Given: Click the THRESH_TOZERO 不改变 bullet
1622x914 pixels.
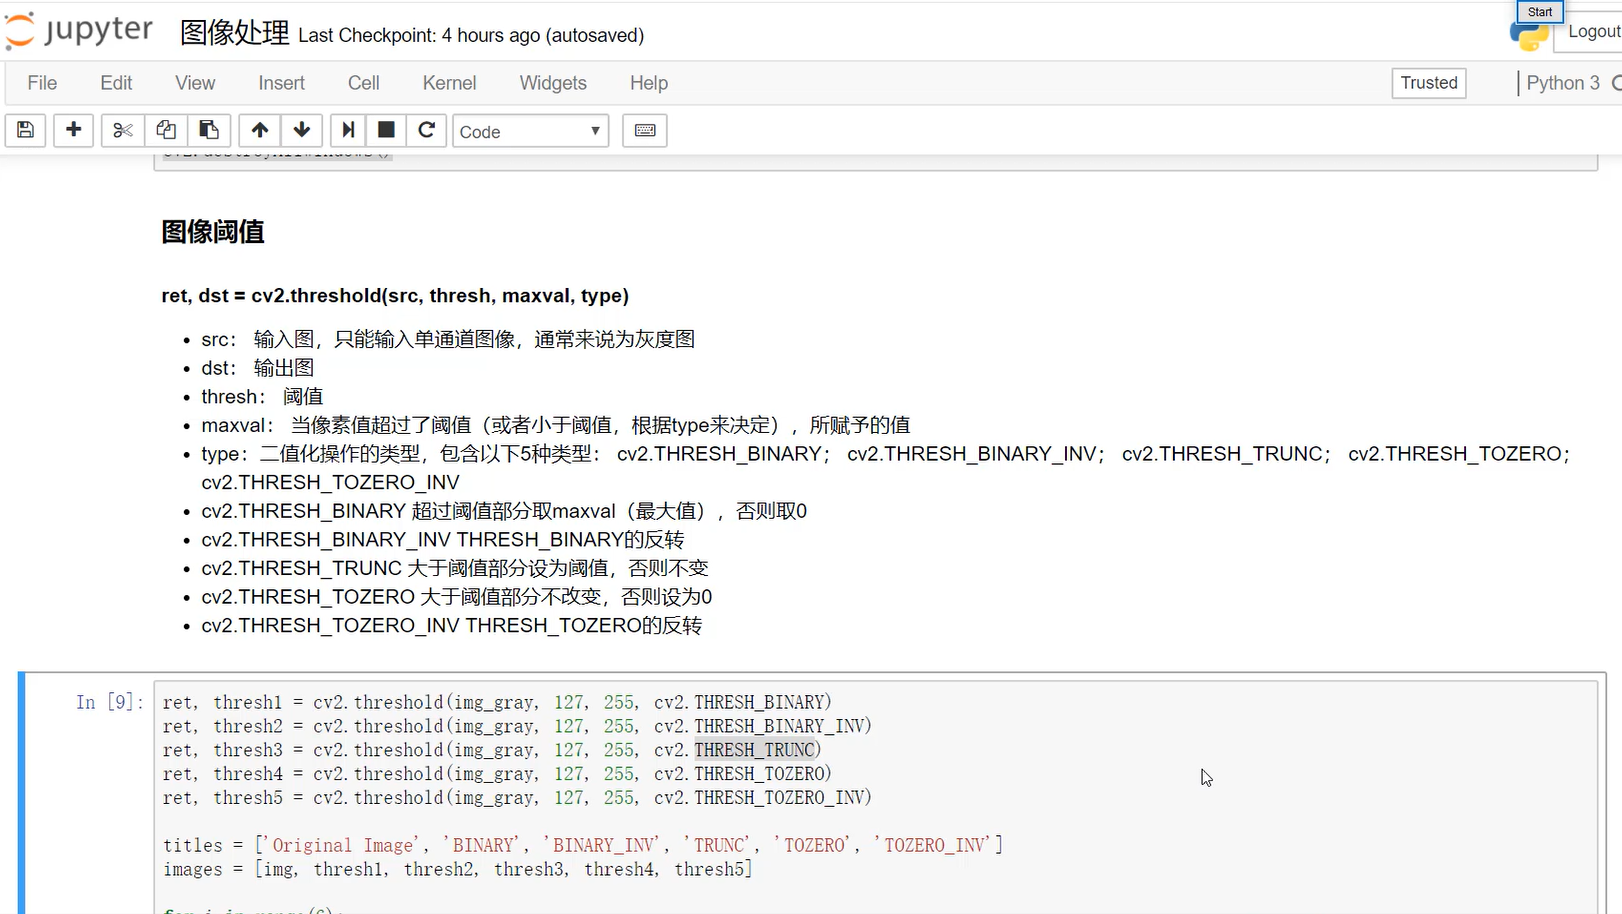Looking at the screenshot, I should [457, 597].
